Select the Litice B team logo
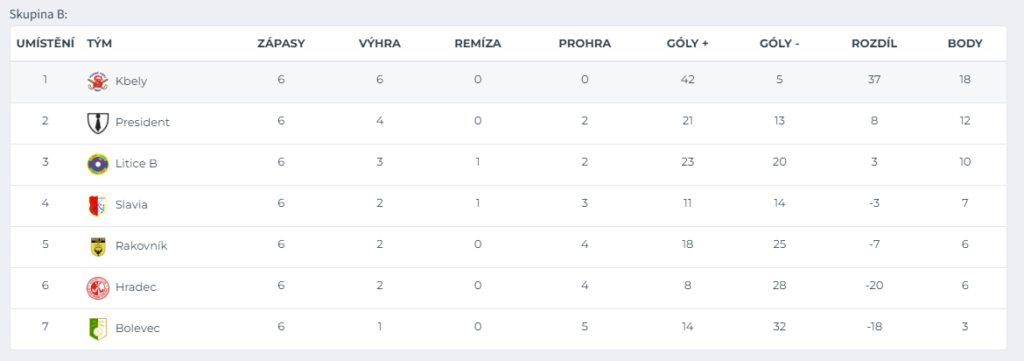Image resolution: width=1024 pixels, height=361 pixels. pos(97,163)
